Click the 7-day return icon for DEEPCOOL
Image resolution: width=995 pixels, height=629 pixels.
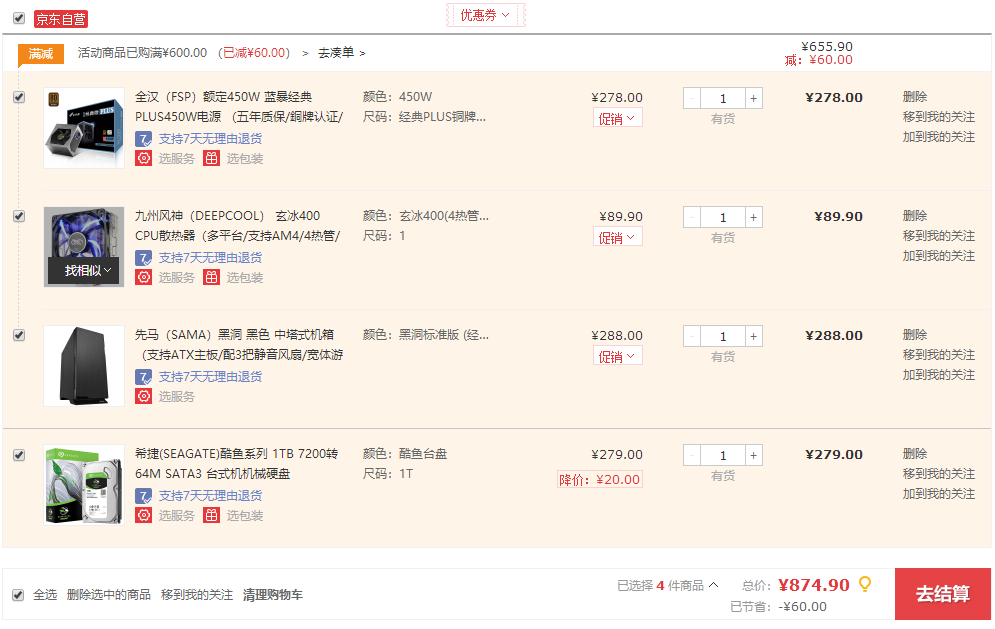click(x=143, y=258)
